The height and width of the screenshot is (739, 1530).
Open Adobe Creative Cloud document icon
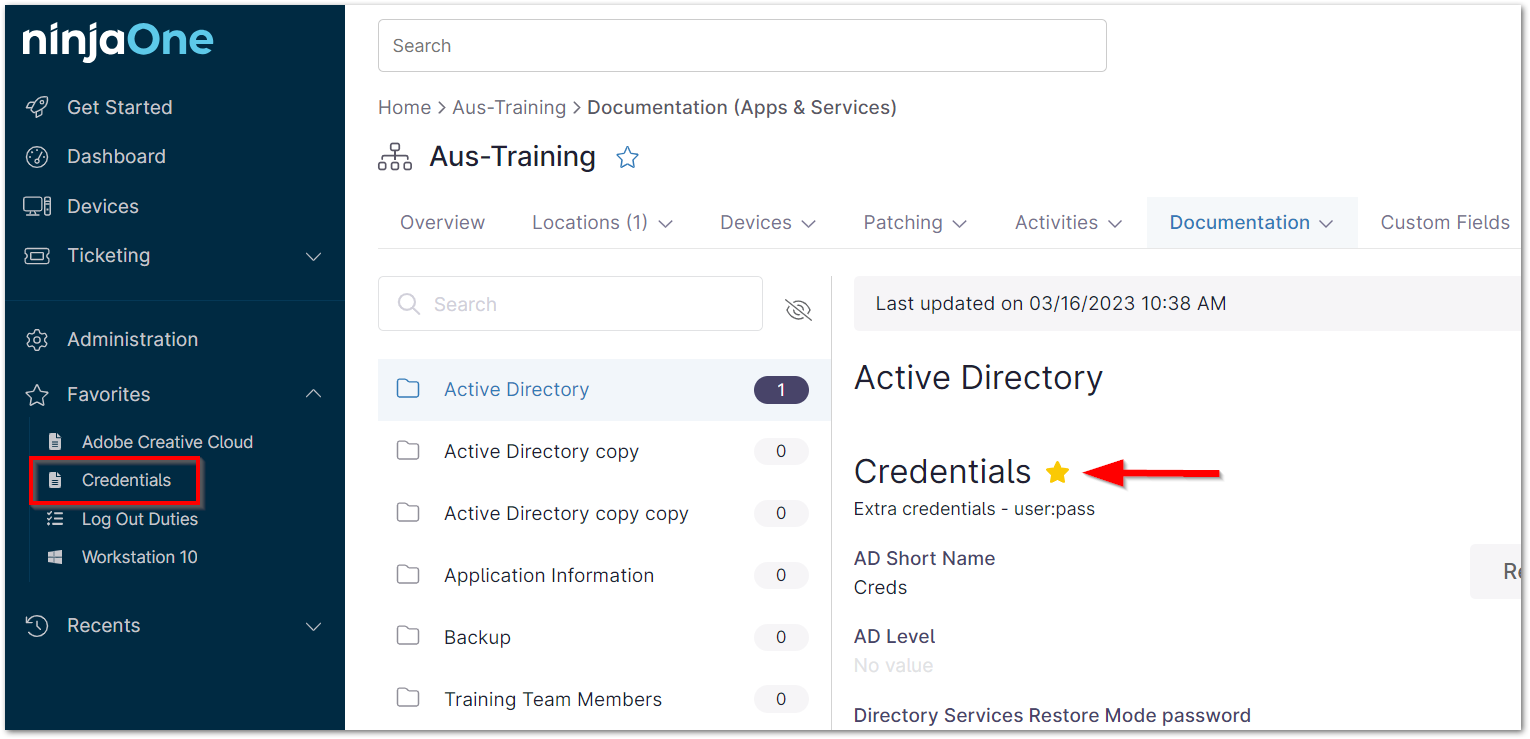[x=56, y=442]
